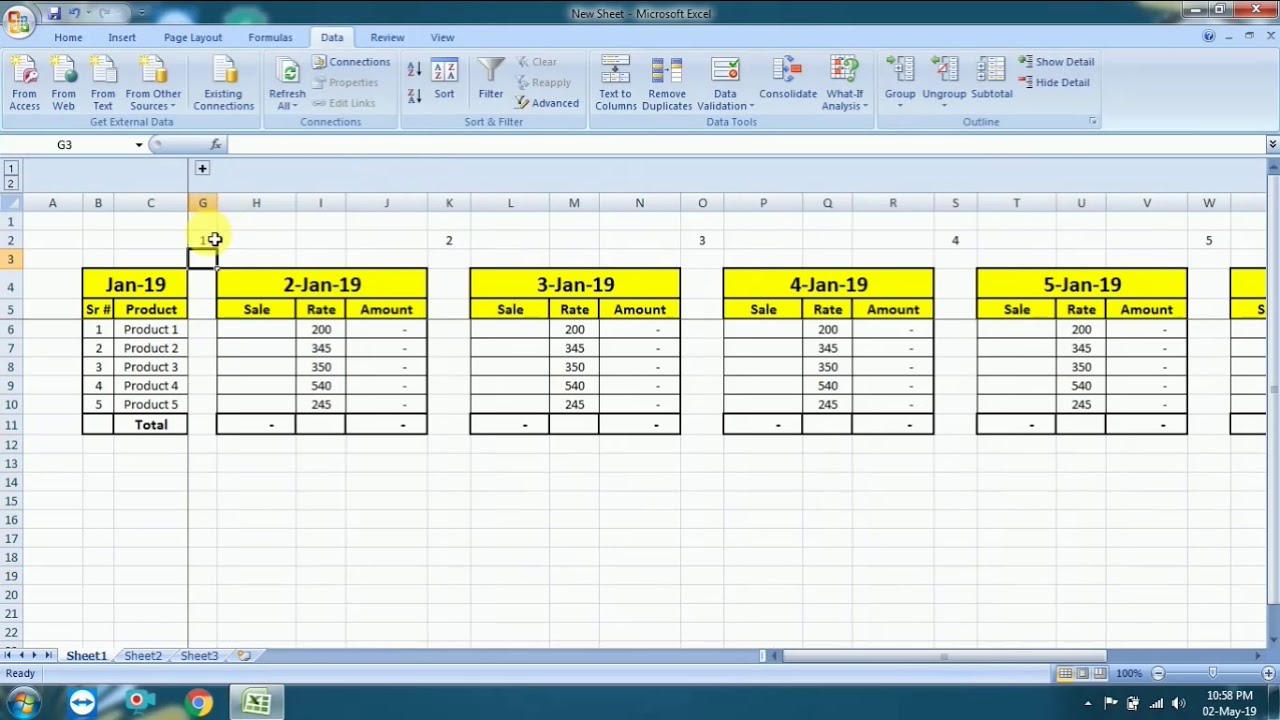The width and height of the screenshot is (1280, 720).
Task: Open the Review tab
Action: tap(387, 37)
